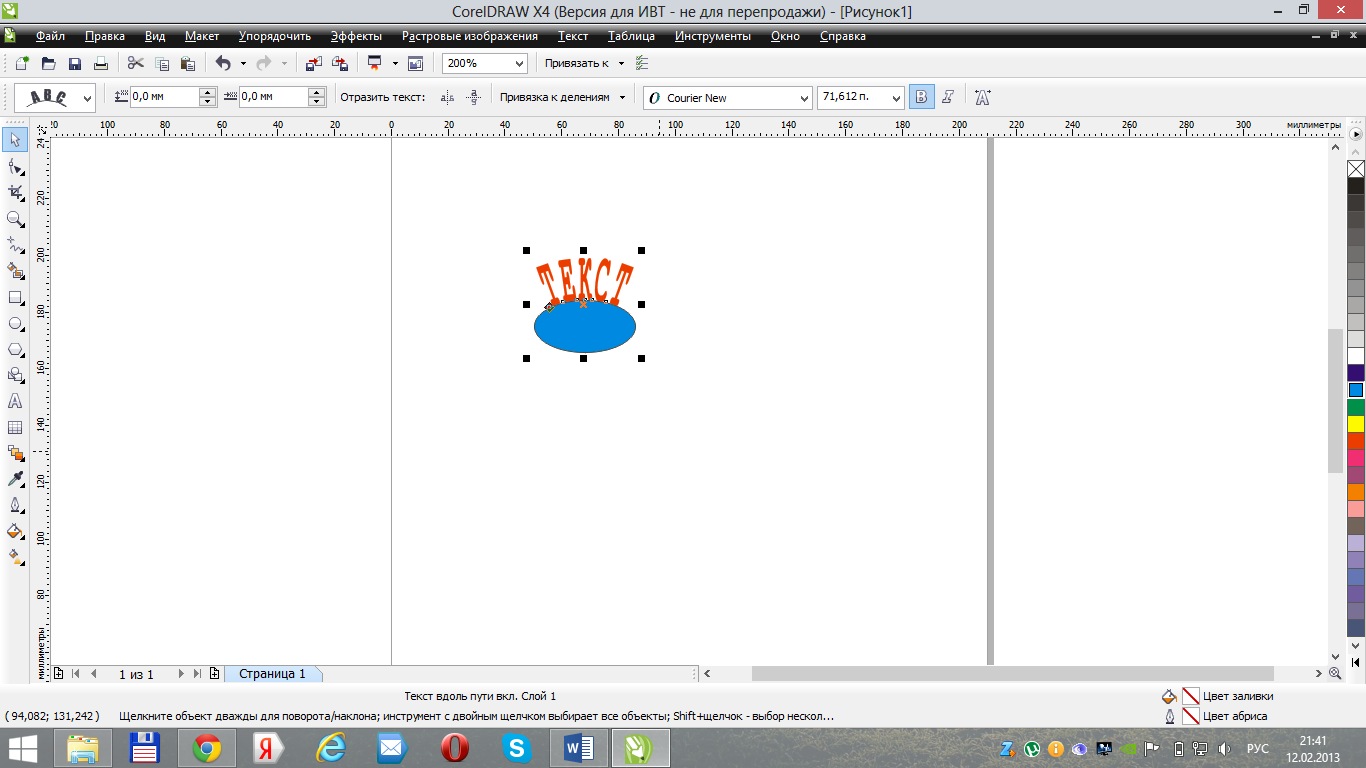Click the Save icon in toolbar

coord(75,64)
